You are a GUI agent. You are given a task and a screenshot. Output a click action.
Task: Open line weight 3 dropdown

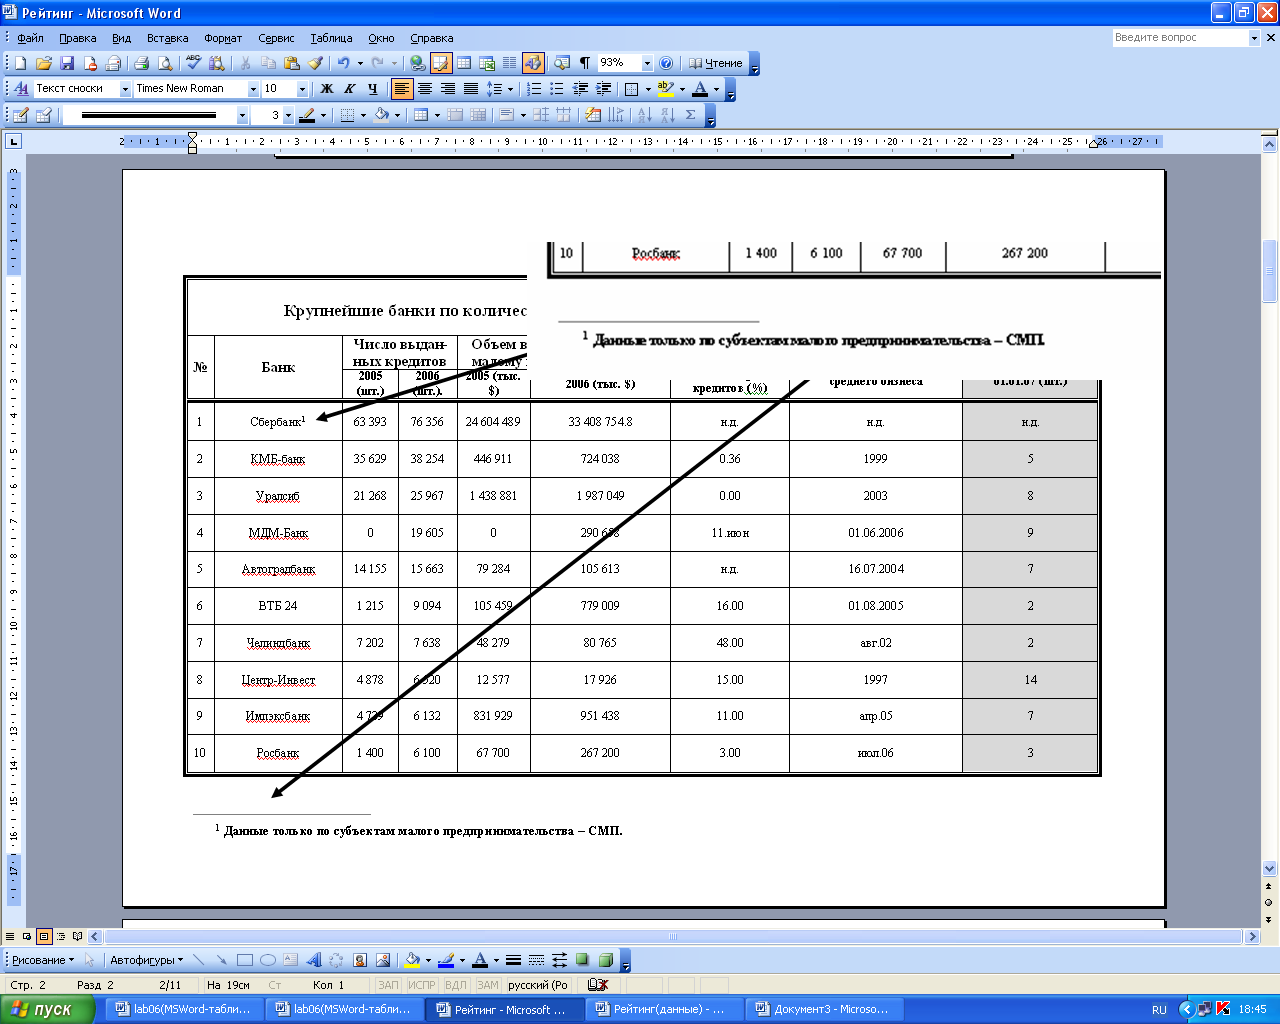(288, 115)
